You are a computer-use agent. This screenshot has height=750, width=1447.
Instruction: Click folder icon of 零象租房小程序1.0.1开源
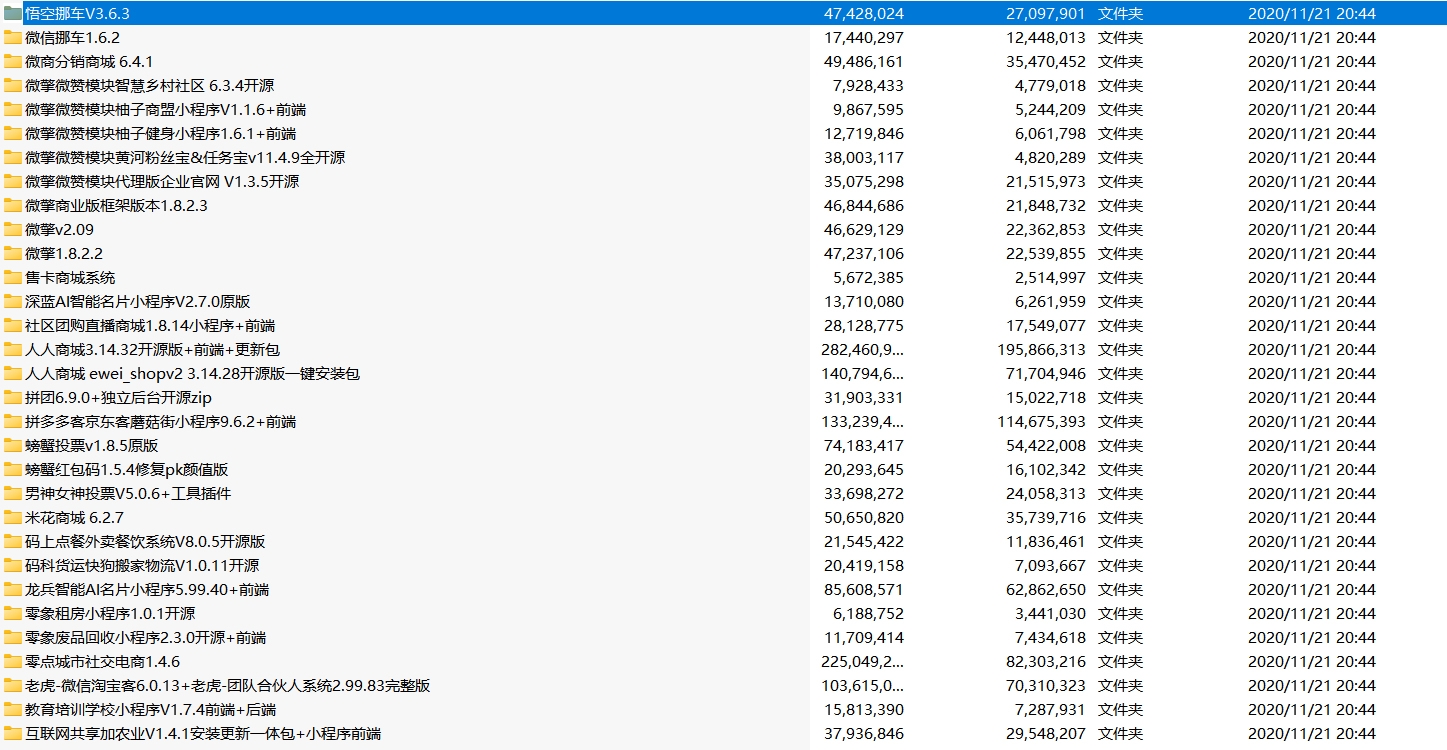click(12, 614)
